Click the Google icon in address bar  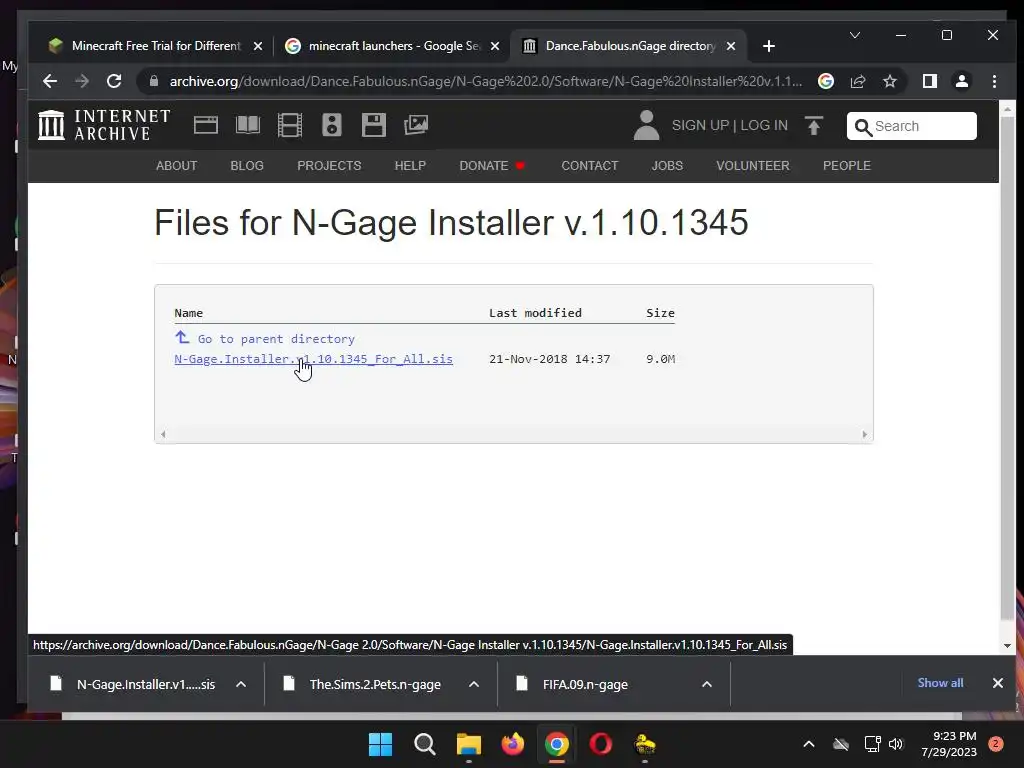[826, 81]
